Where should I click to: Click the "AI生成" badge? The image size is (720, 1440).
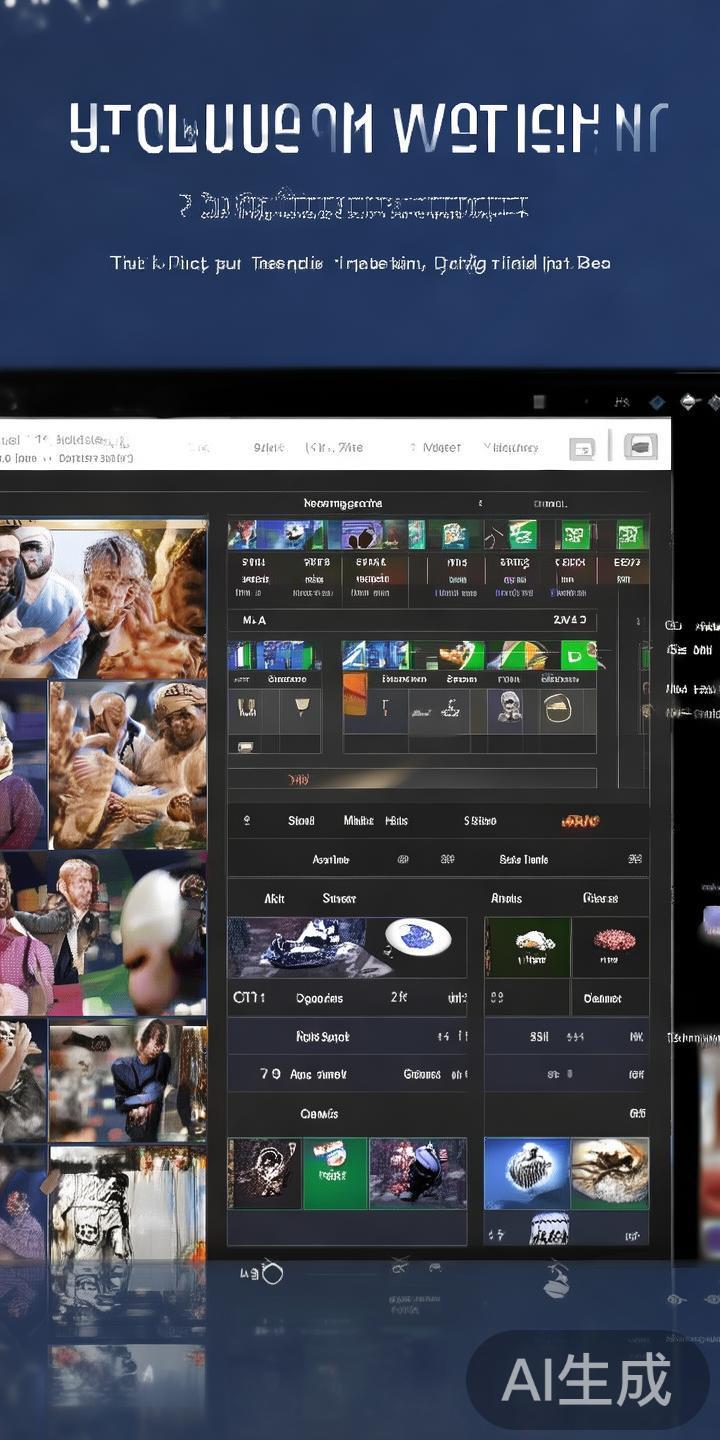(587, 1380)
